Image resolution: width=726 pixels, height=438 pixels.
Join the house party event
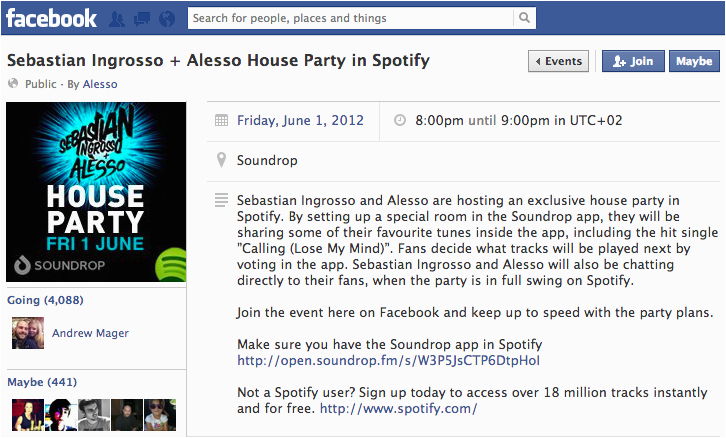click(633, 61)
